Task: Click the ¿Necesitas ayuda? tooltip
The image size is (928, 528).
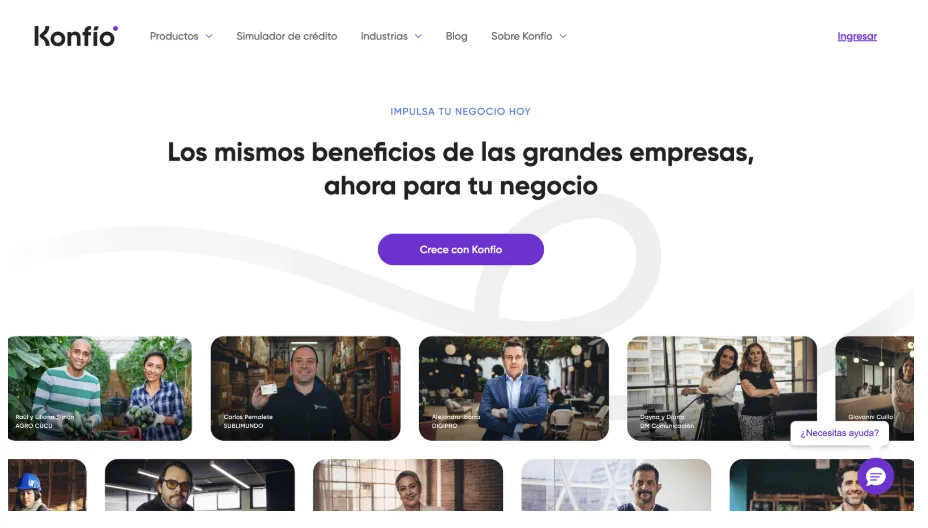Action: point(839,433)
